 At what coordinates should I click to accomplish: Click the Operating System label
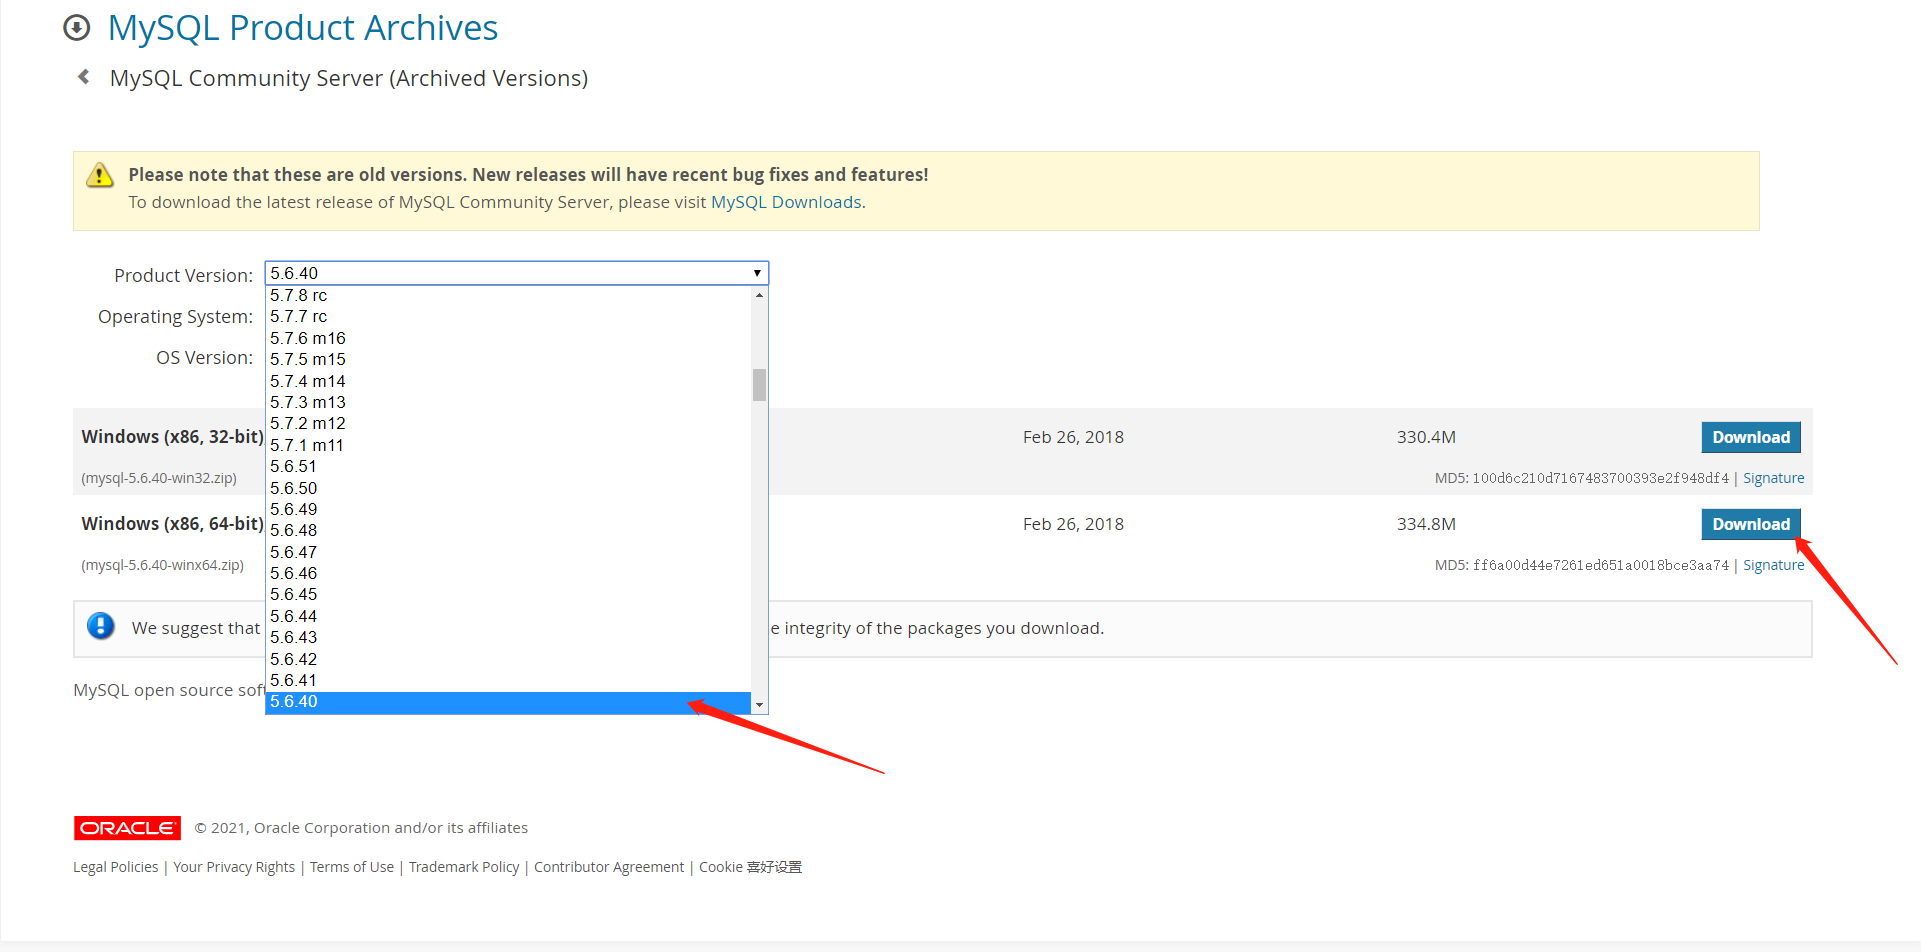(x=175, y=316)
